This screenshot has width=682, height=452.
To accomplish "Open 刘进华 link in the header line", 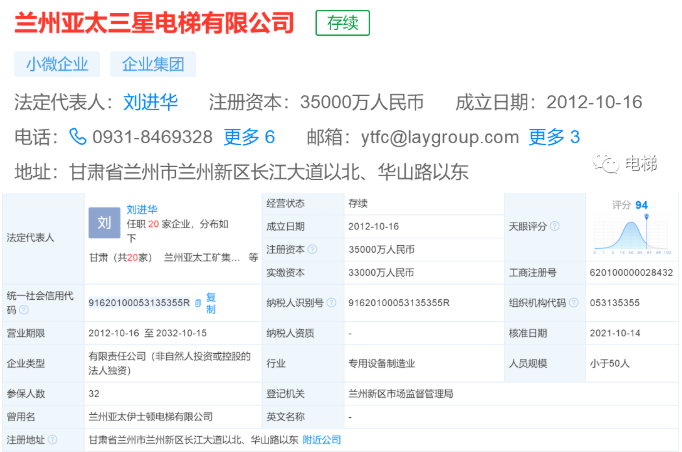I will coord(150,102).
